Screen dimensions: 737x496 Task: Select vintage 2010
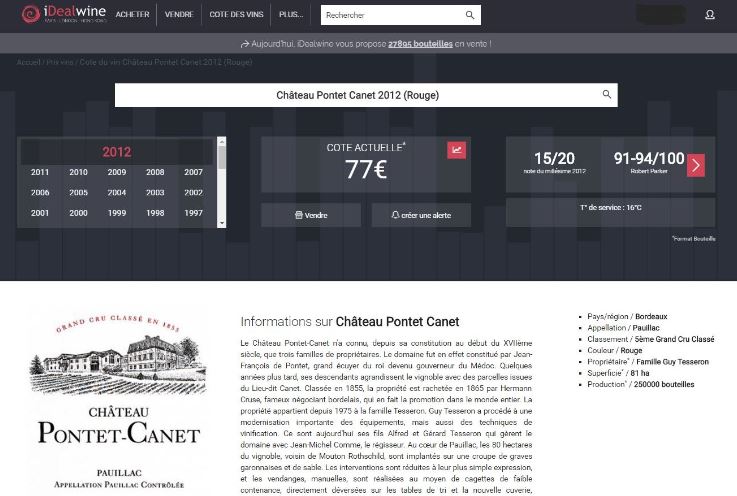78,172
